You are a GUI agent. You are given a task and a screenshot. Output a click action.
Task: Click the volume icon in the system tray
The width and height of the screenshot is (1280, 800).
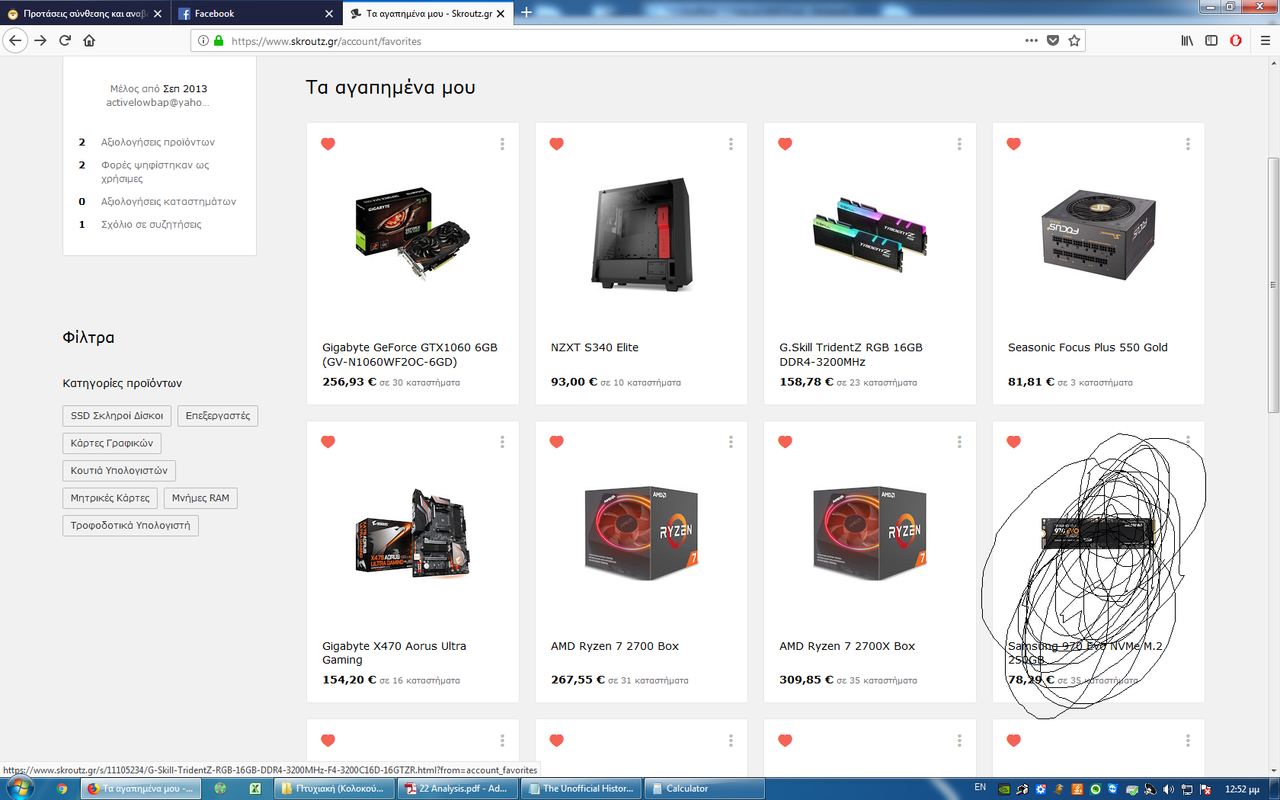click(x=1167, y=788)
